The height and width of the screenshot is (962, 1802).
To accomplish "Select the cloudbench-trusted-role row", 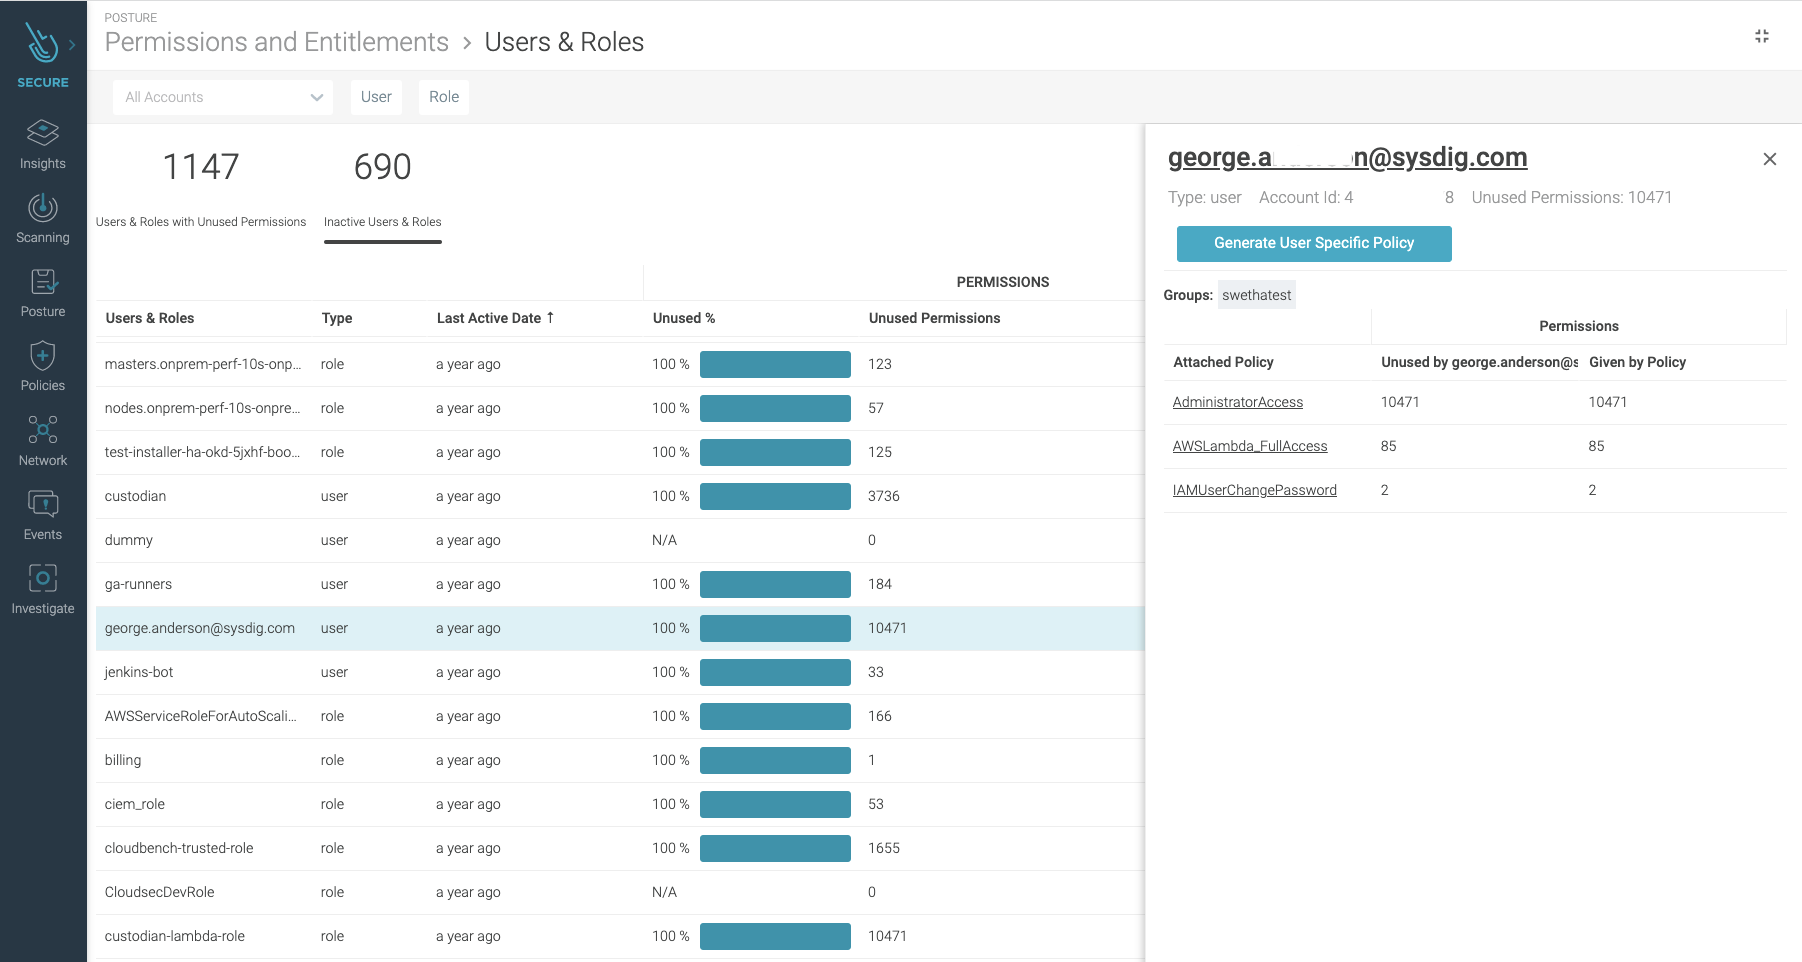I will 620,848.
